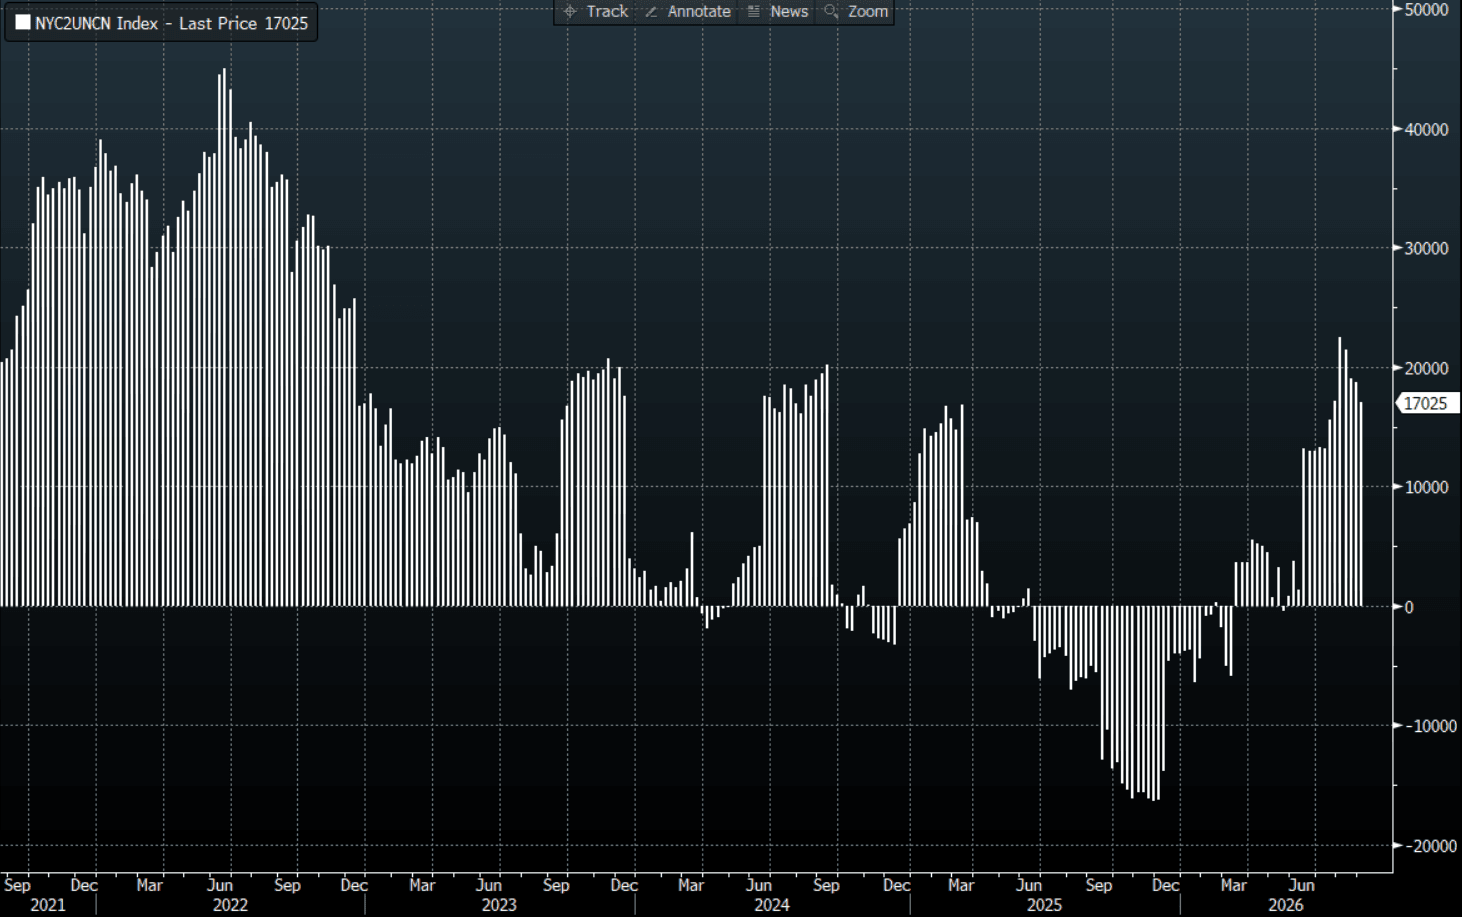Click the 2026 year label
The height and width of the screenshot is (917, 1462).
tap(1286, 905)
